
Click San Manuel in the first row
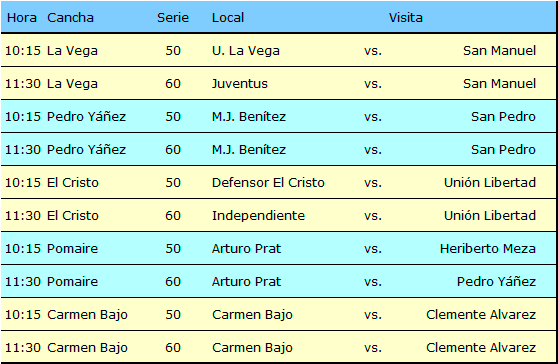[x=499, y=51]
